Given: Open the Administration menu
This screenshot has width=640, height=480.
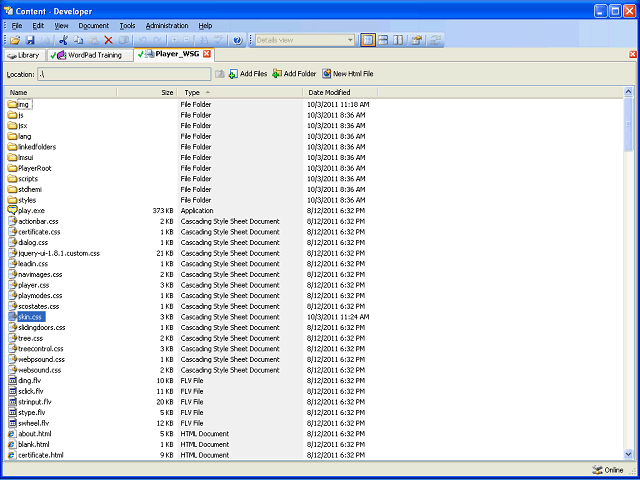Looking at the screenshot, I should tap(167, 26).
